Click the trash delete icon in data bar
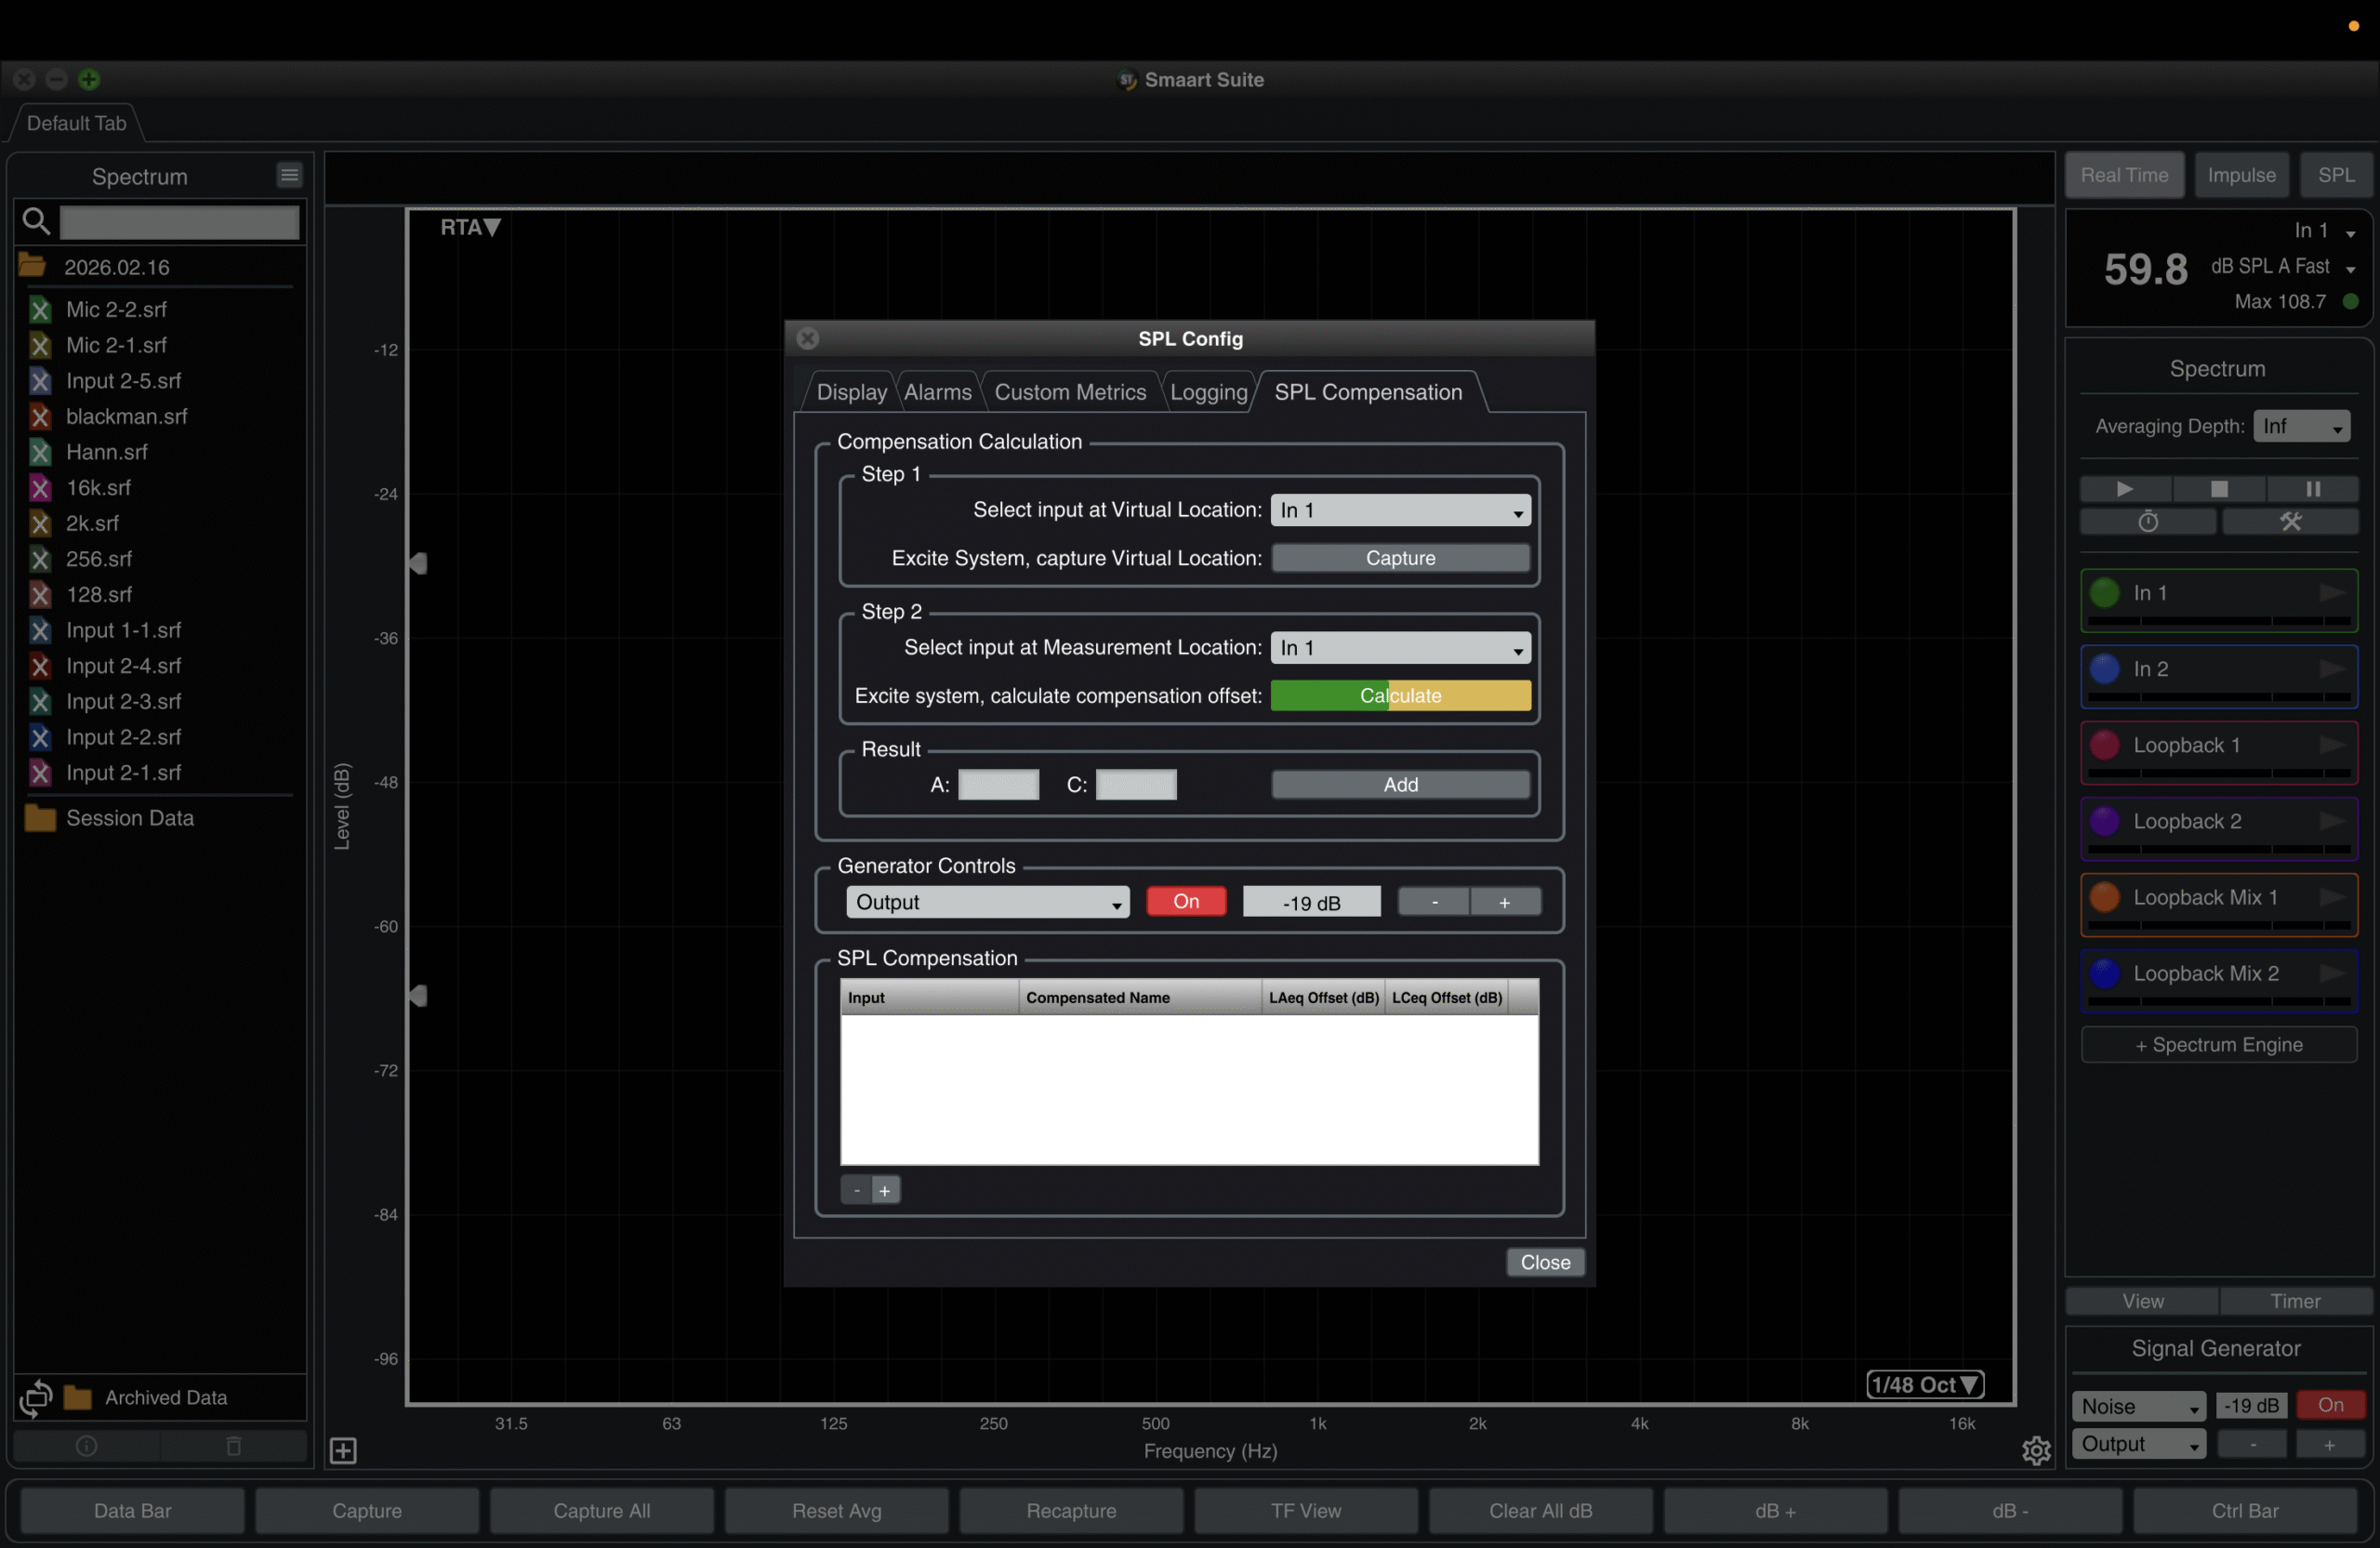 point(234,1446)
